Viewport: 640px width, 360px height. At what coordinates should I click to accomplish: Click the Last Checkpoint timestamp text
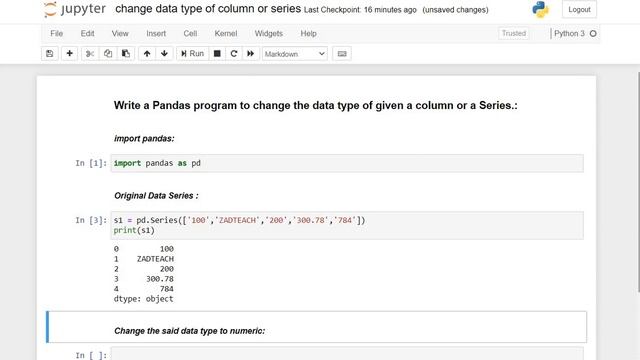pos(360,10)
